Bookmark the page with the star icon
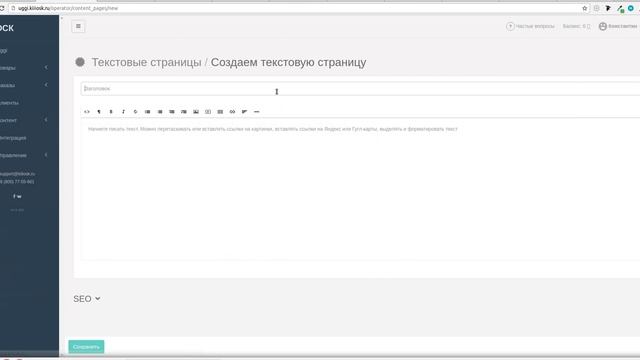This screenshot has height=360, width=640. (584, 8)
